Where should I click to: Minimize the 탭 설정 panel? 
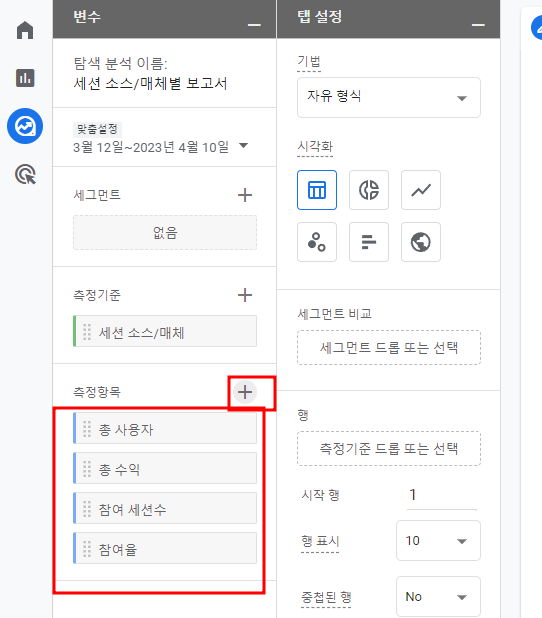coord(478,25)
